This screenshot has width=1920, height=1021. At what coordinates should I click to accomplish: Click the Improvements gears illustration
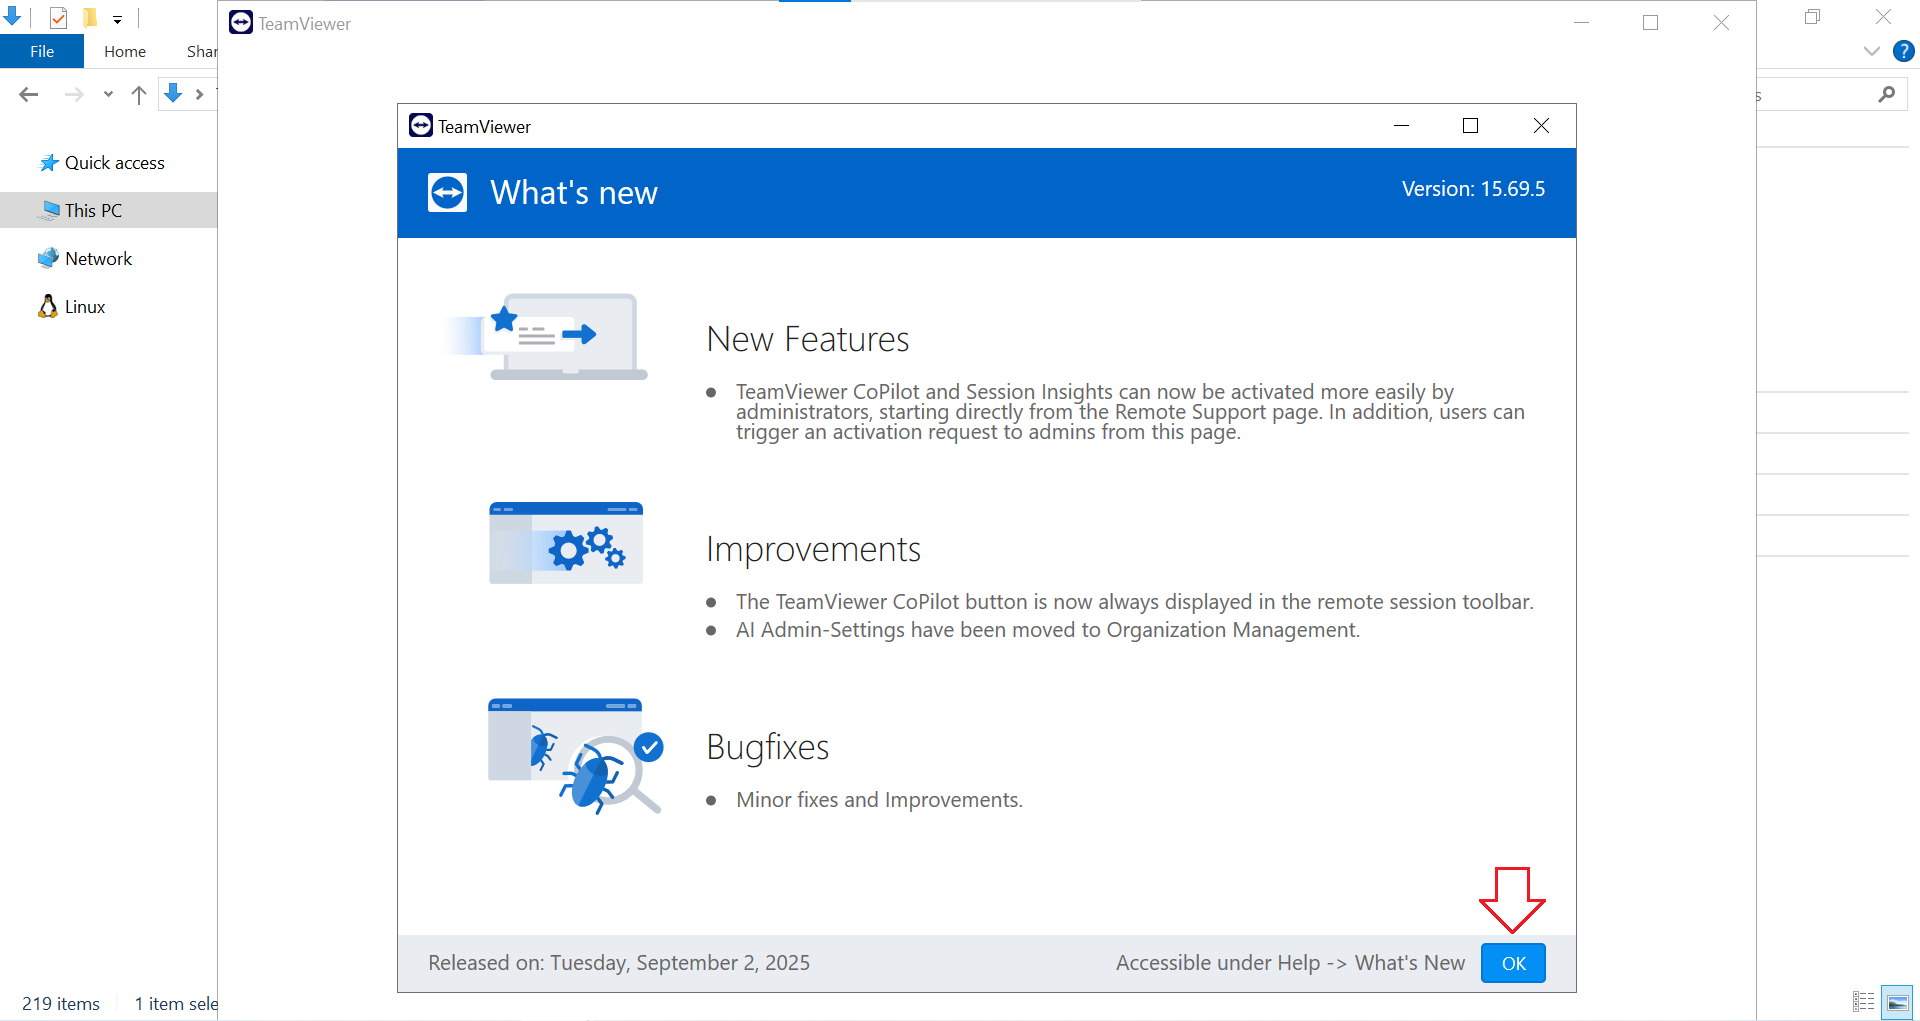[566, 543]
